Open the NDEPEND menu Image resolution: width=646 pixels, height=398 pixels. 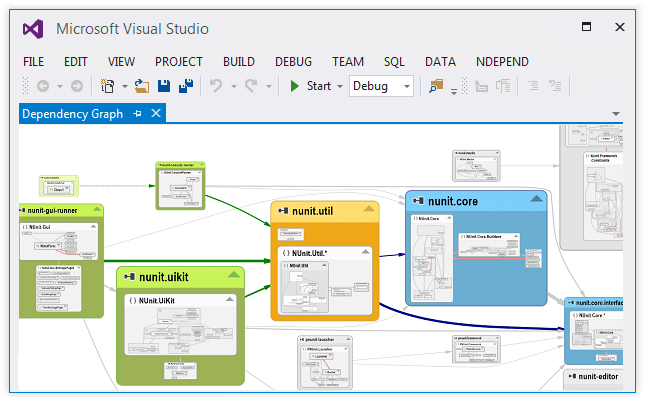point(502,62)
